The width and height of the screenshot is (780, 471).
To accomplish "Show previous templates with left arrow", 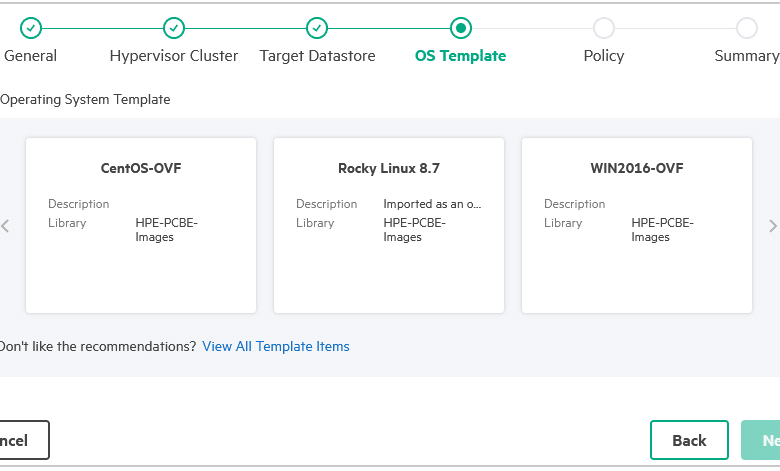I will 5,226.
